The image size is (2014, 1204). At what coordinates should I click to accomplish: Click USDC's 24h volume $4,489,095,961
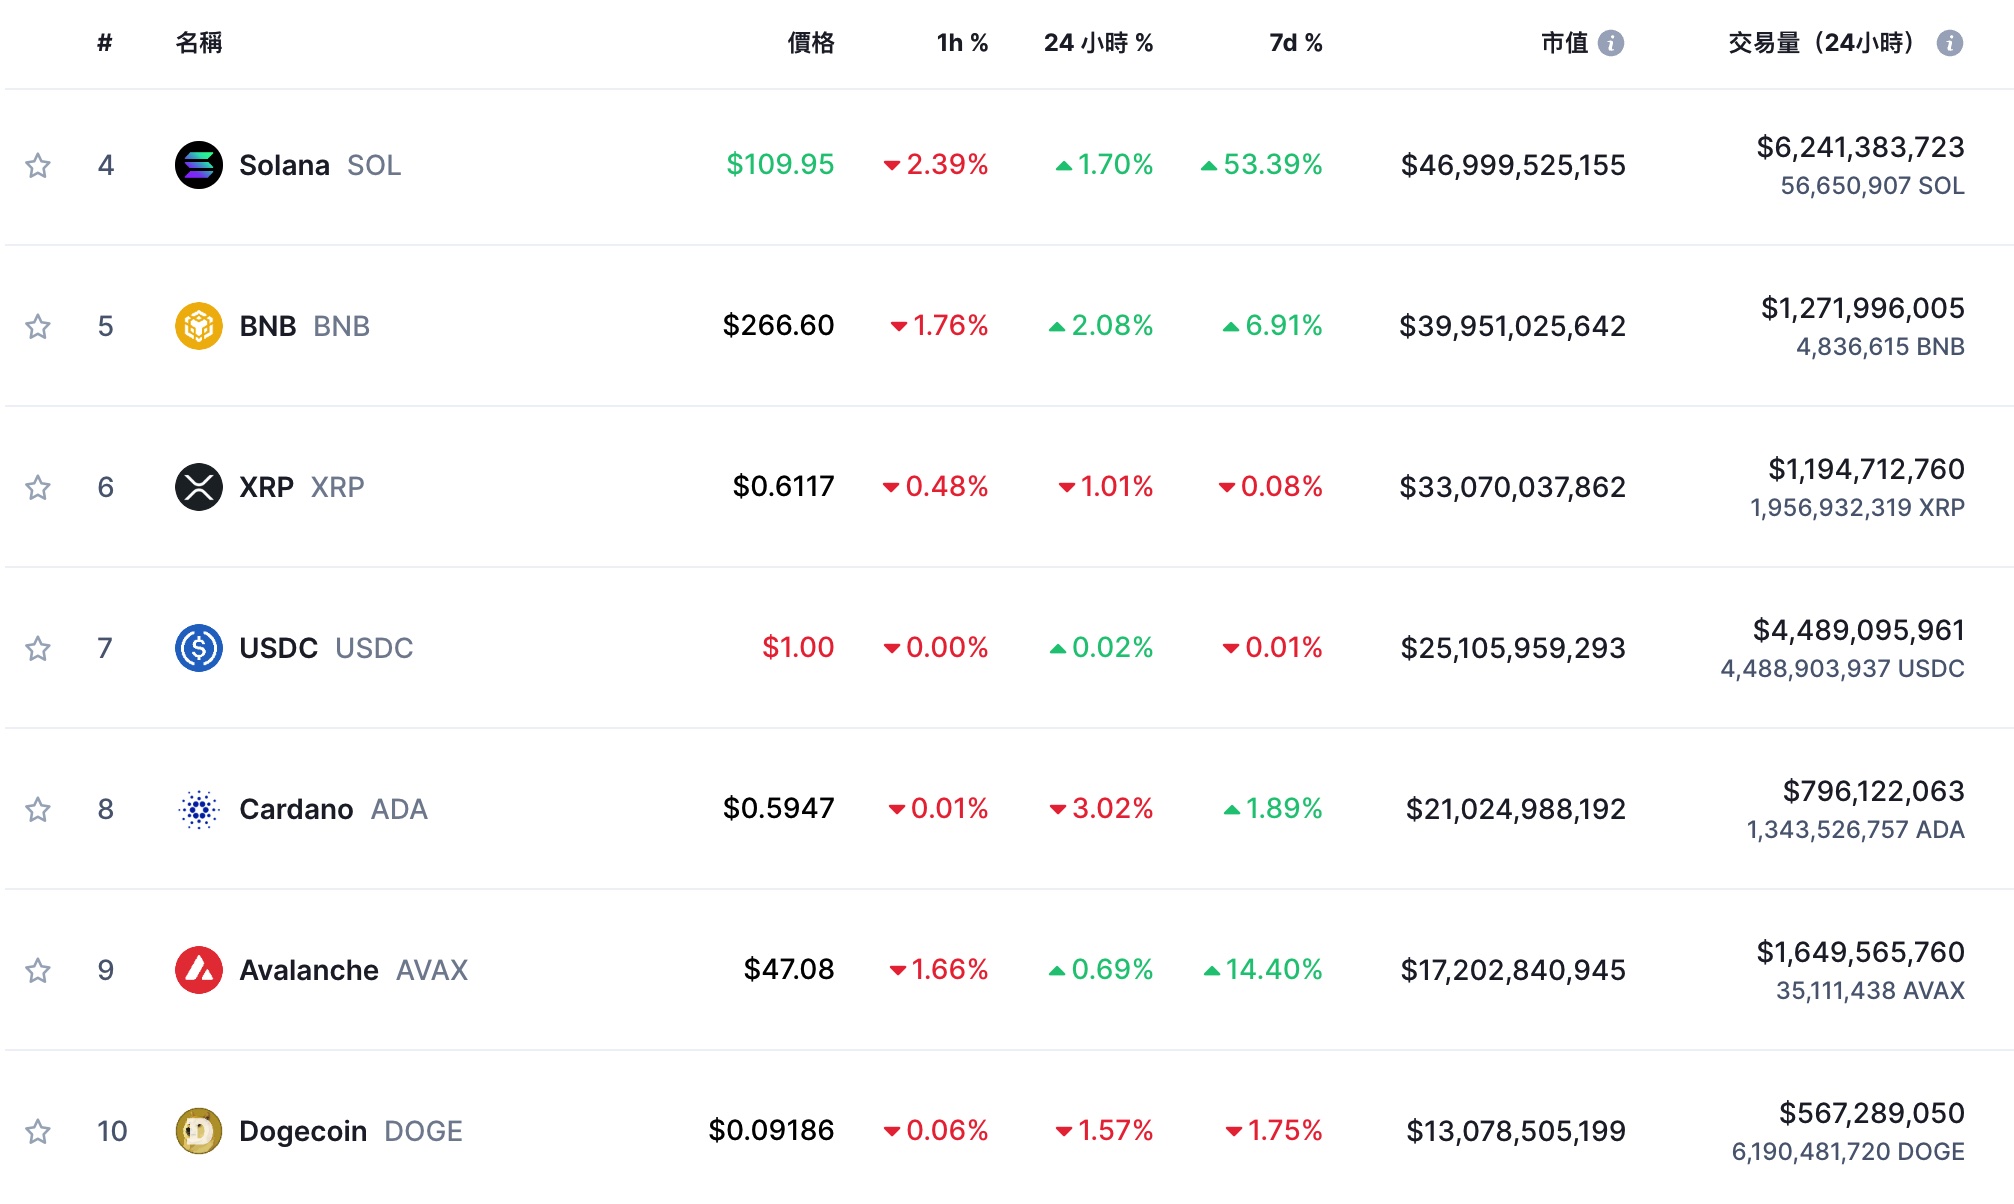1859,630
